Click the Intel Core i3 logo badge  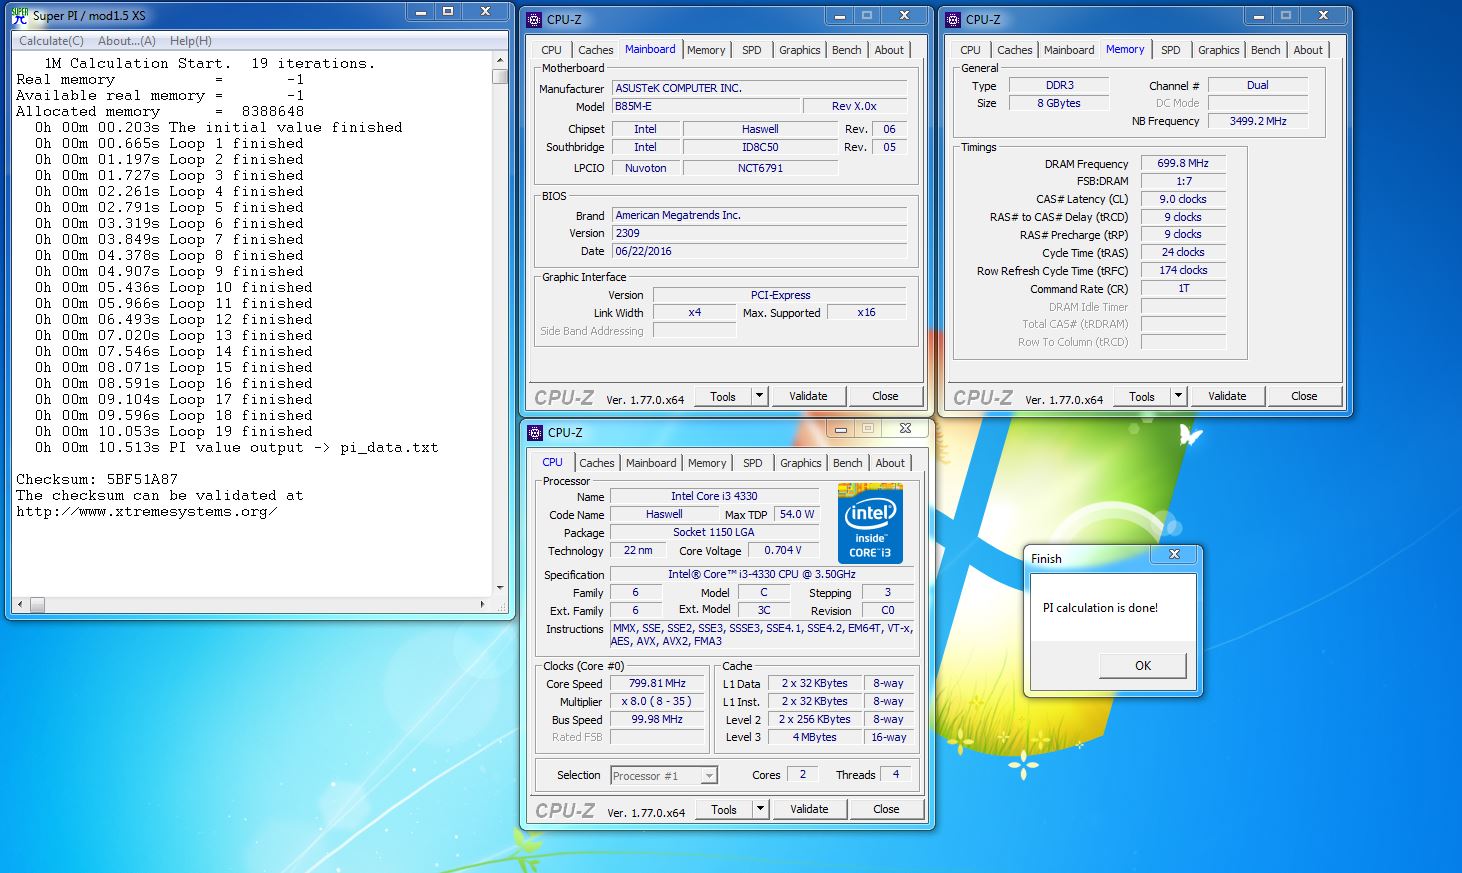[x=870, y=524]
